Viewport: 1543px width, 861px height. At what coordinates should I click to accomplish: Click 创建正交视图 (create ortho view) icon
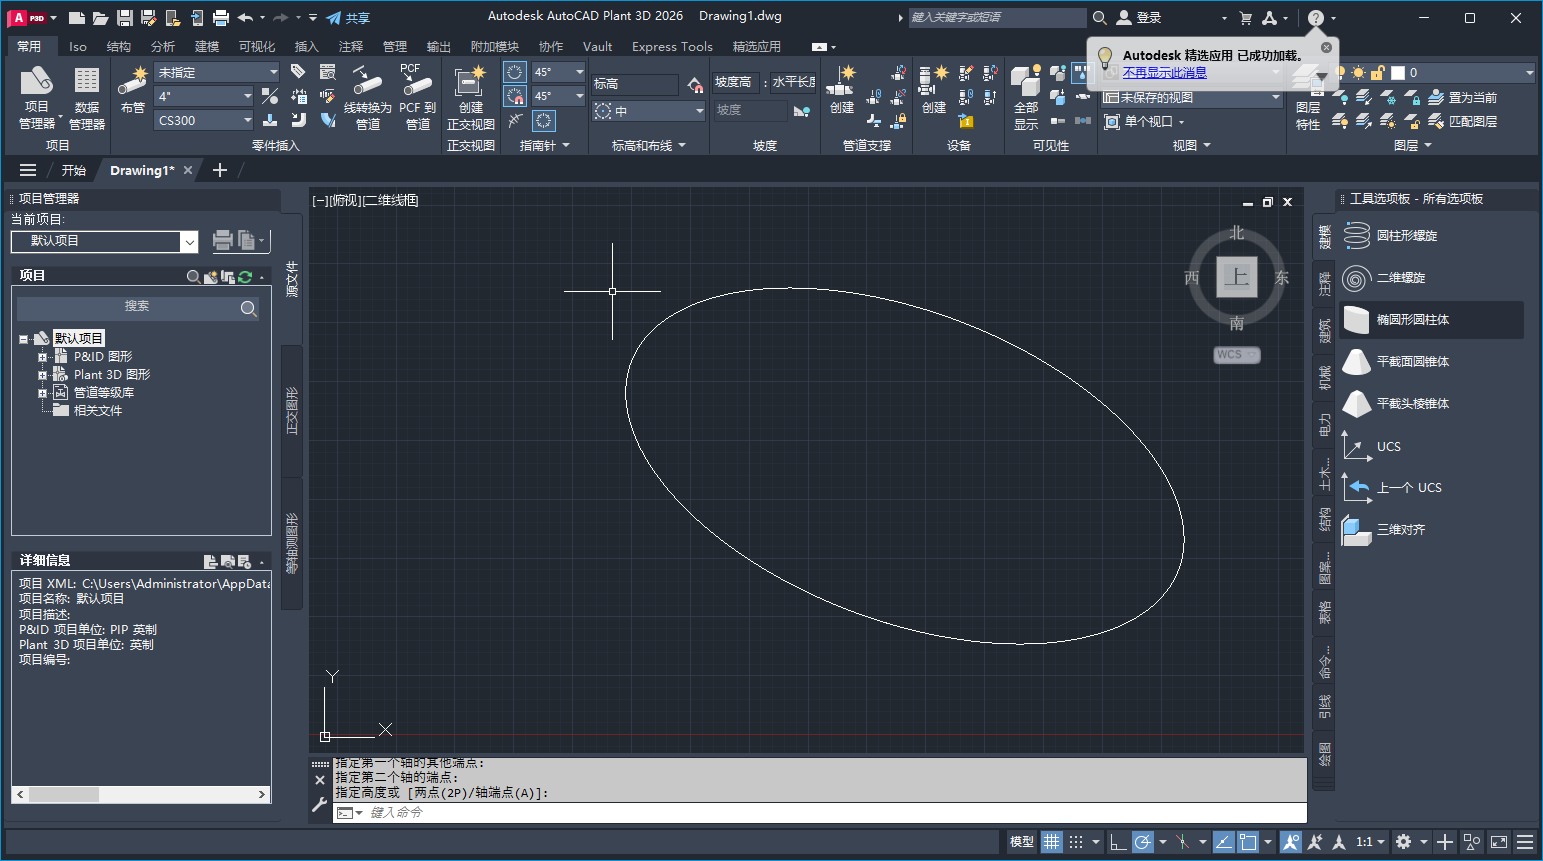[x=470, y=97]
